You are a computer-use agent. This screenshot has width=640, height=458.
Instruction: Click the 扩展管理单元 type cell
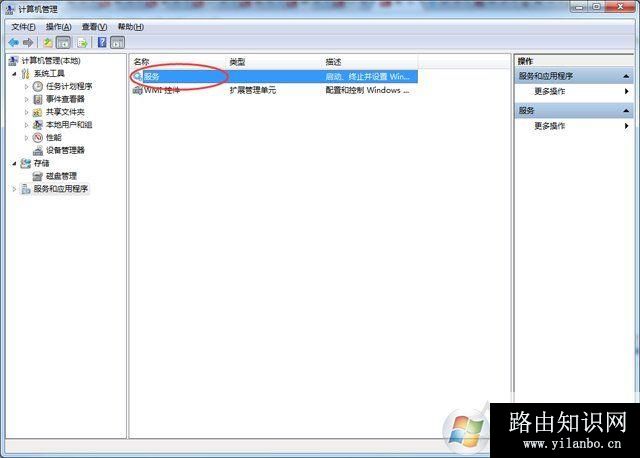[253, 90]
